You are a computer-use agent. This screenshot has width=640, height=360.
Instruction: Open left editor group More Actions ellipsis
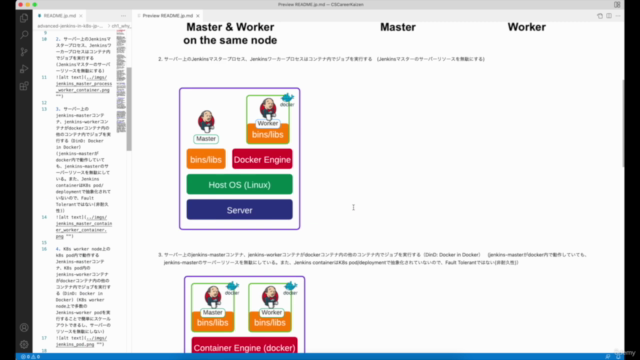[x=123, y=16]
